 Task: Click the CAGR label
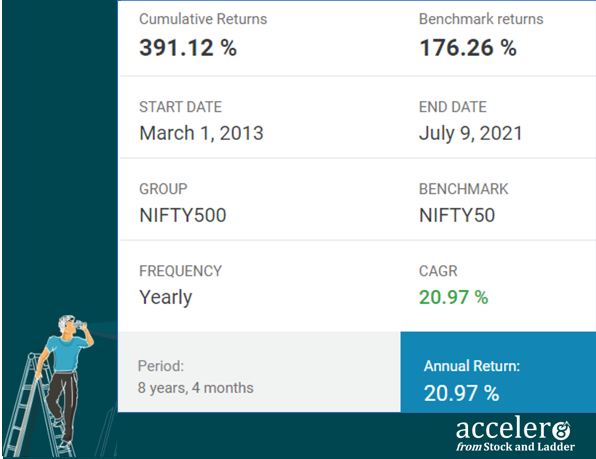coord(438,271)
